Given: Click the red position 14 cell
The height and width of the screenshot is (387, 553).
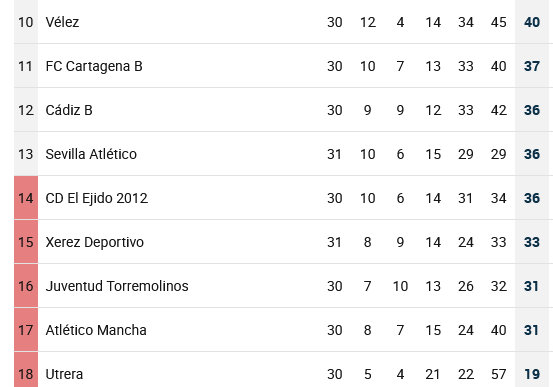Looking at the screenshot, I should pos(26,198).
